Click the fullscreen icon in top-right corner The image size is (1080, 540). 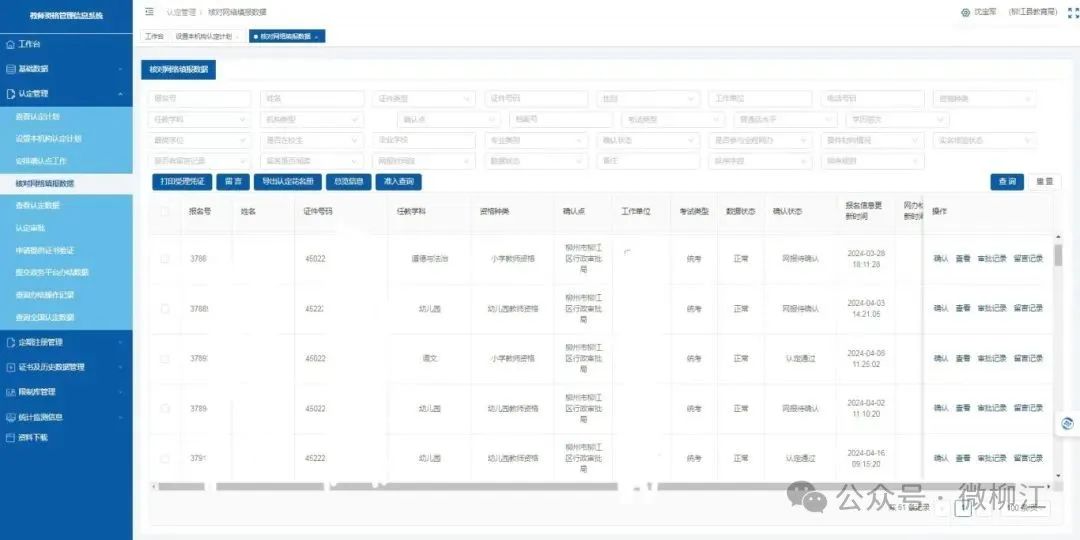[x=1073, y=12]
